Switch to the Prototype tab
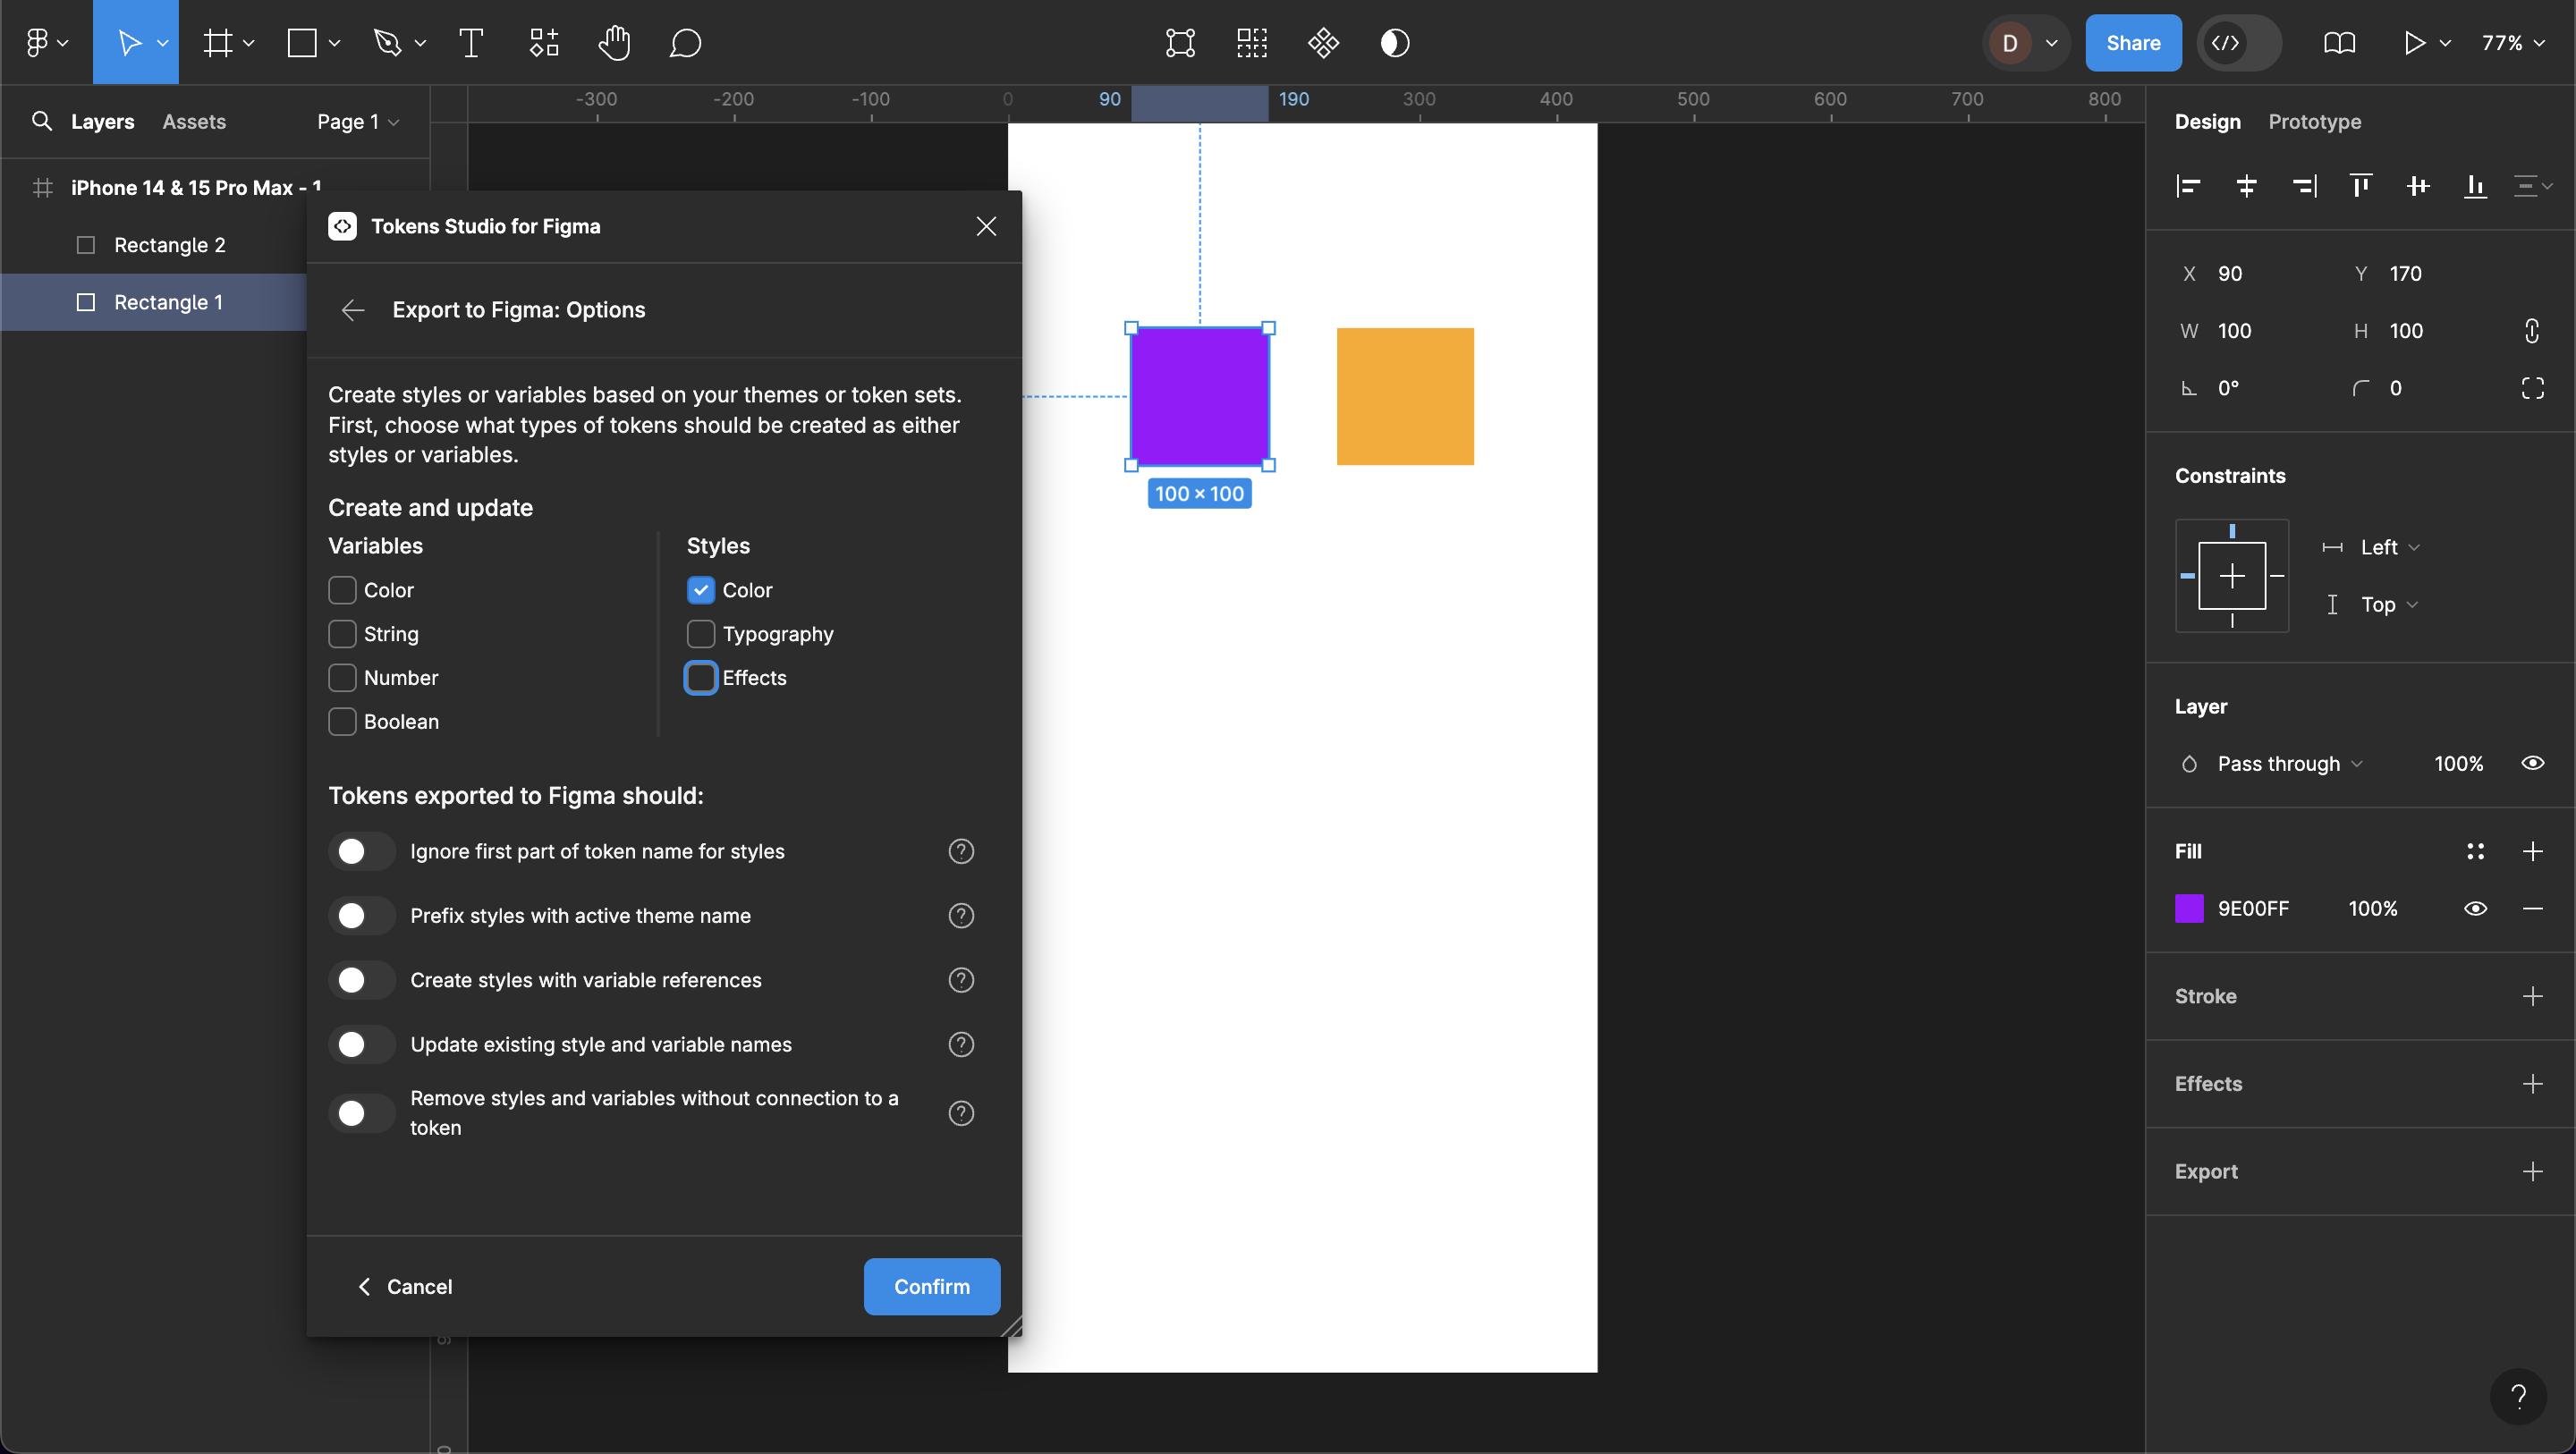 click(2314, 122)
